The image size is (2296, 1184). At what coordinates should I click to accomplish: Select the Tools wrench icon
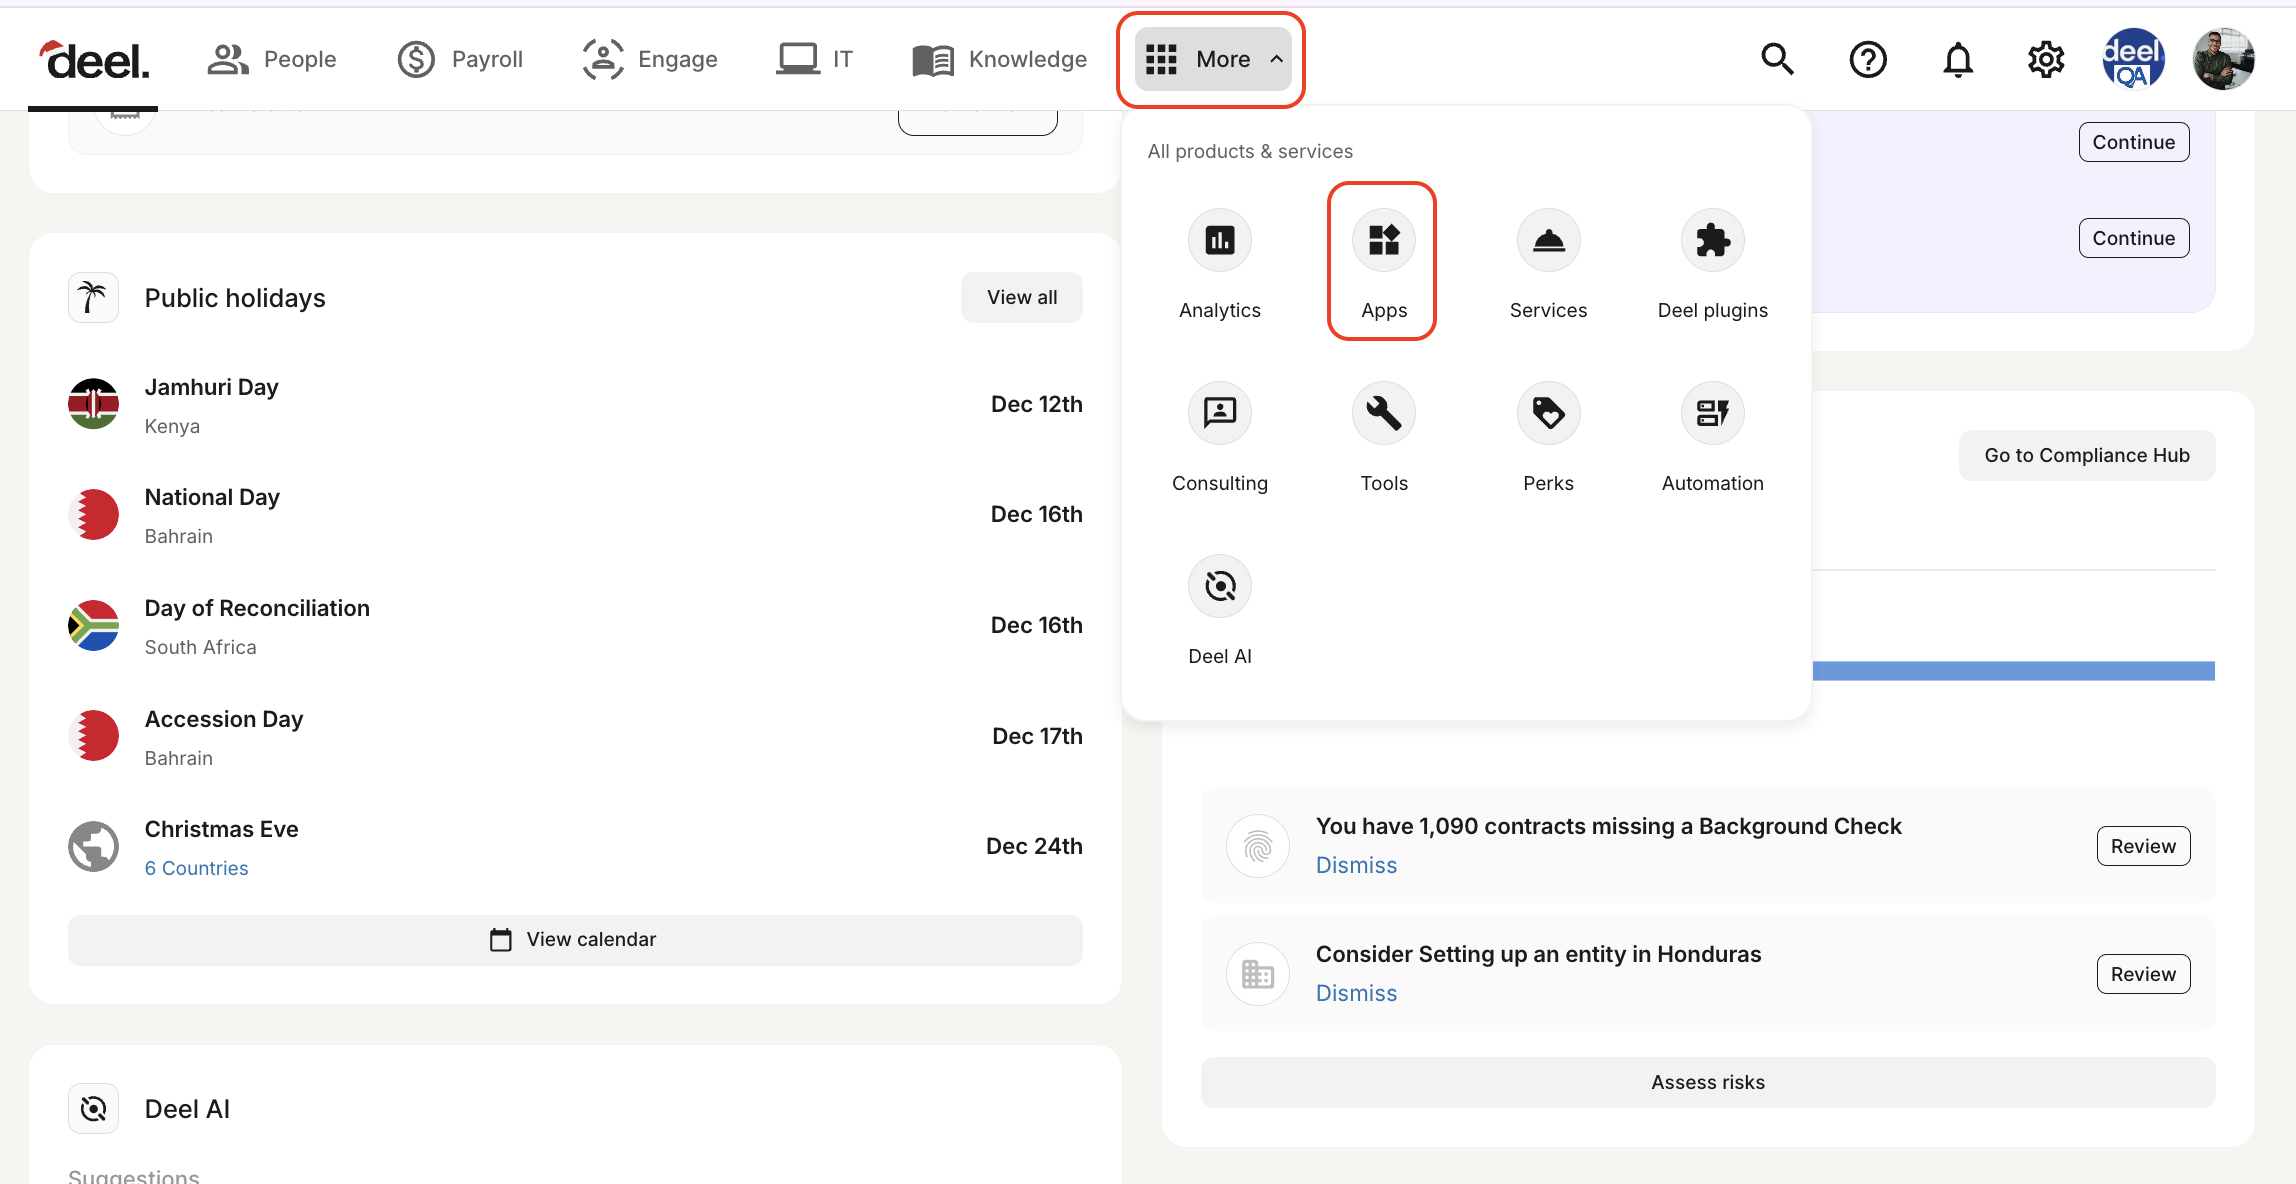click(1383, 412)
